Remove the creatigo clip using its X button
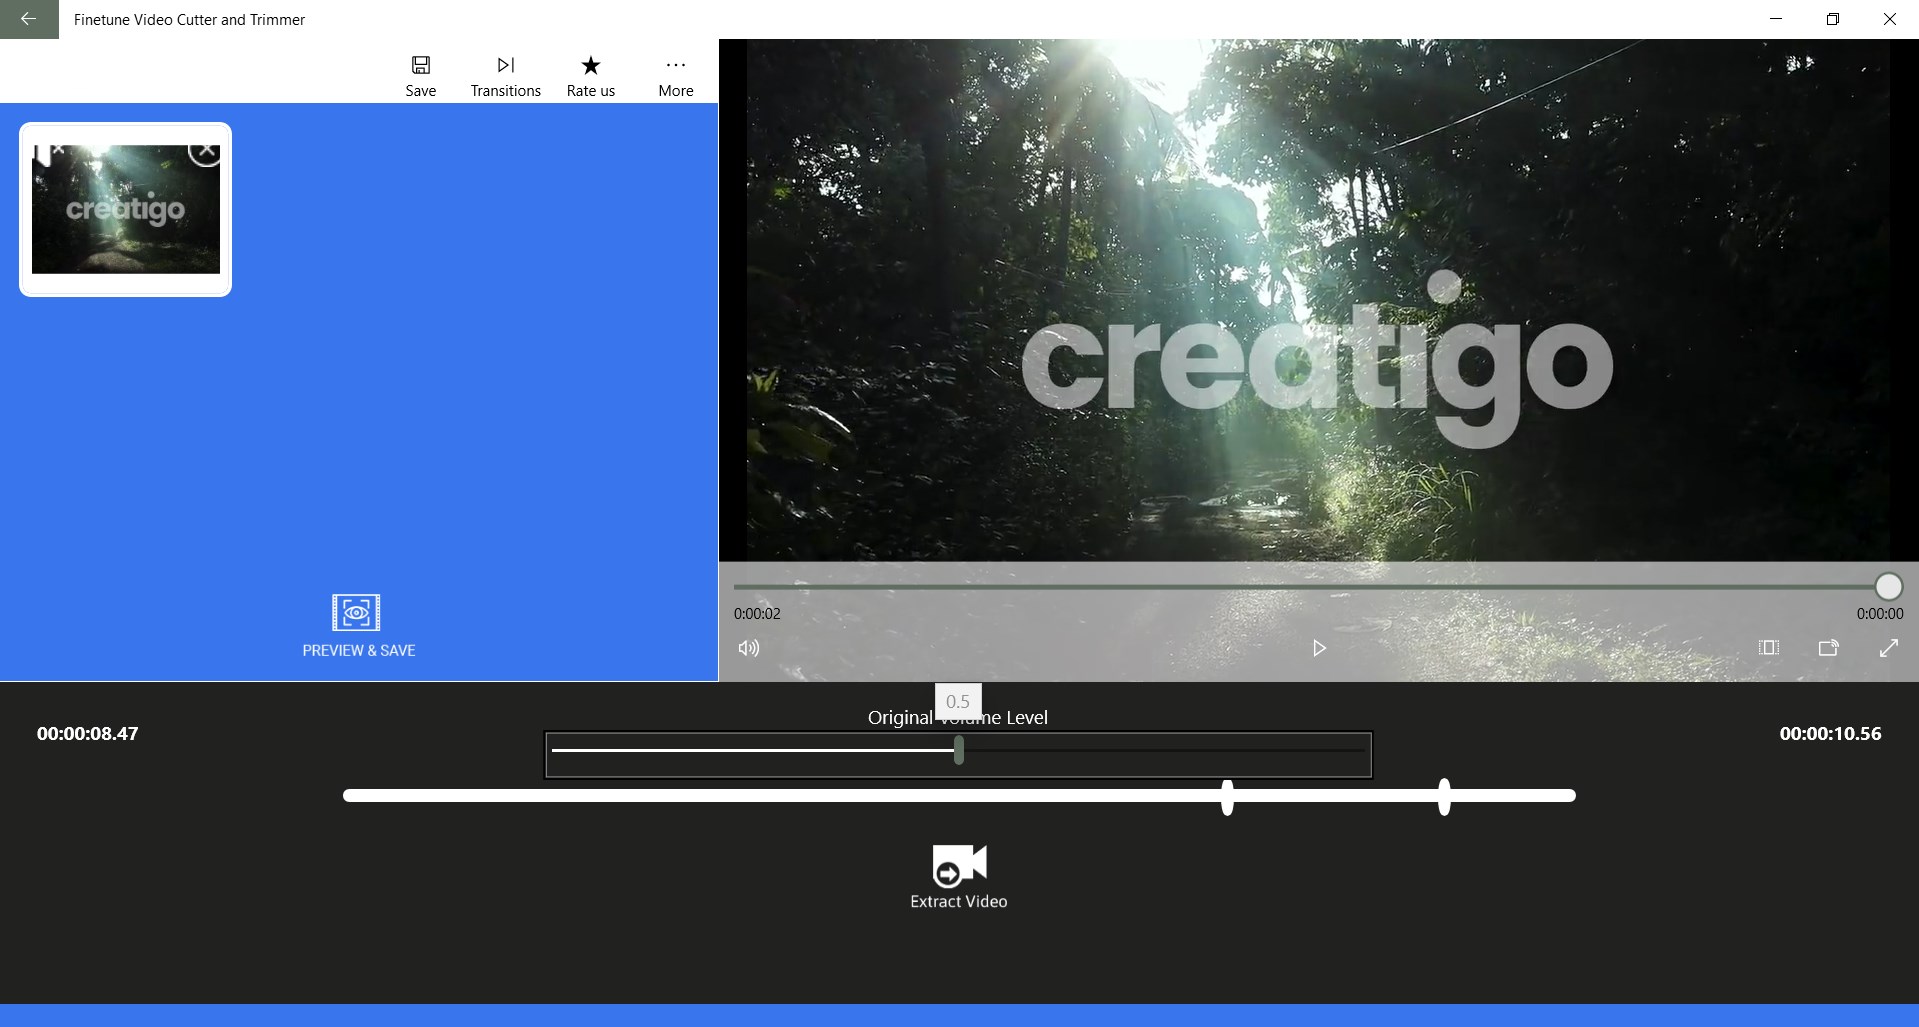The image size is (1919, 1027). (x=206, y=150)
